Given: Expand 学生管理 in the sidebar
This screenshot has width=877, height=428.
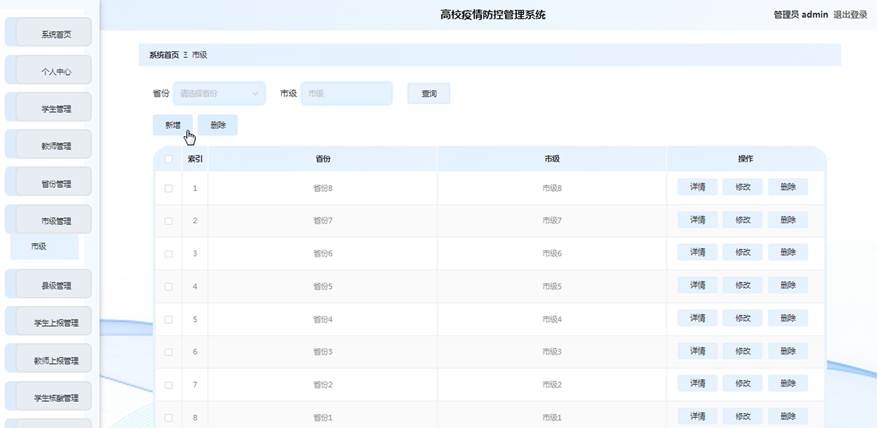Looking at the screenshot, I should [49, 107].
